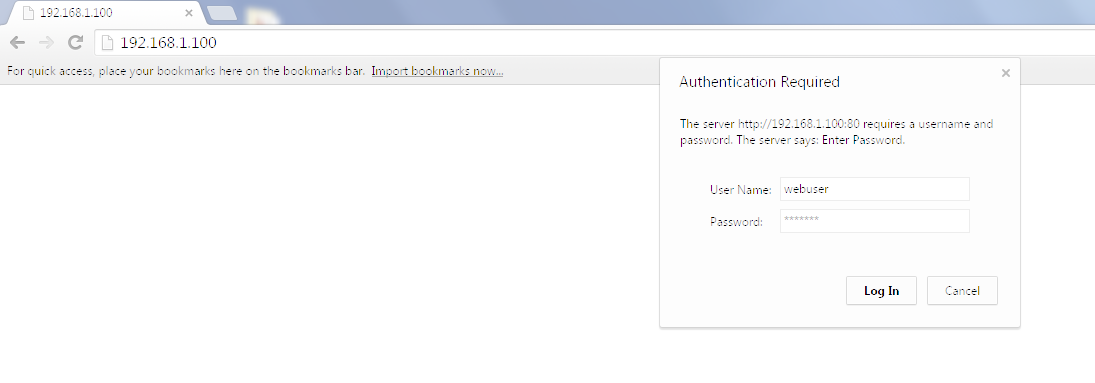
Task: Click the page info icon in address bar
Action: (108, 43)
